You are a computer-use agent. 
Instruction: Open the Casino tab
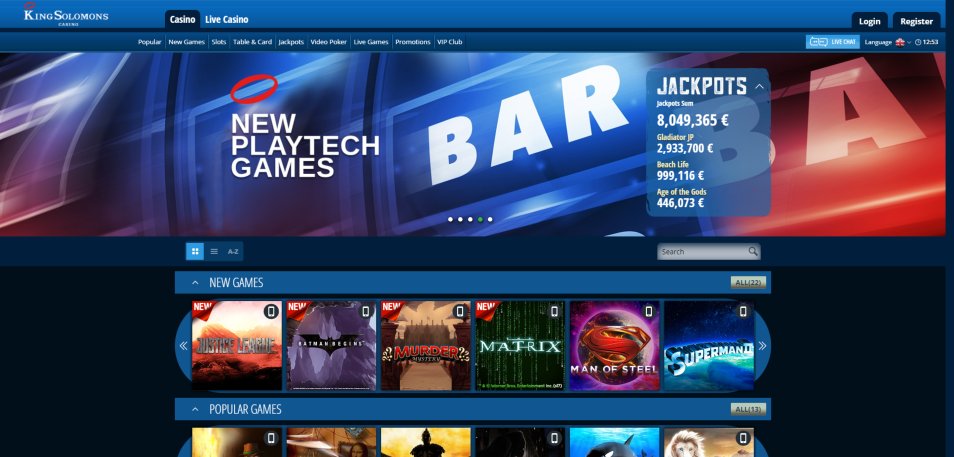182,19
